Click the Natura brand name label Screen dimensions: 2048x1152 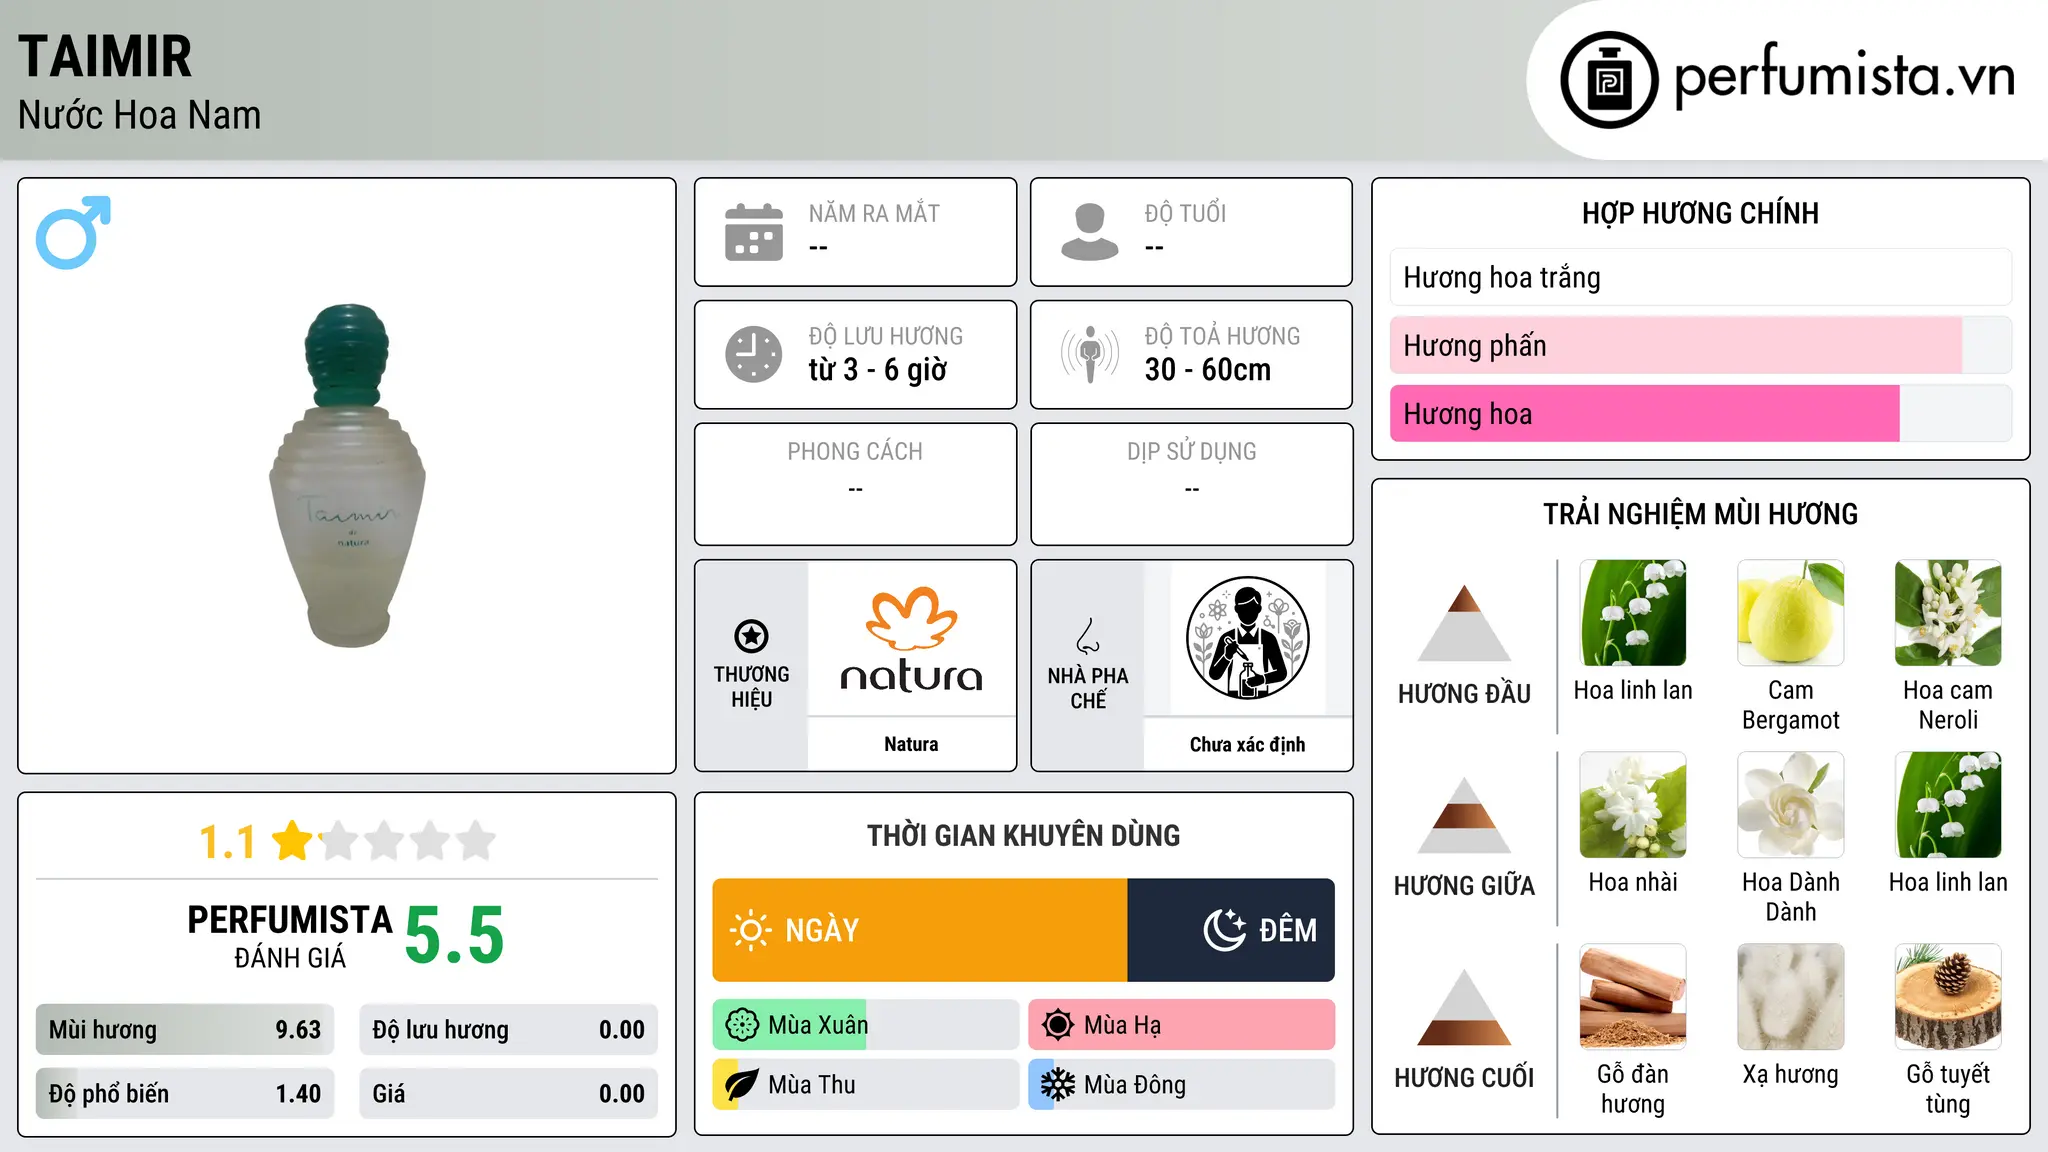click(x=911, y=744)
